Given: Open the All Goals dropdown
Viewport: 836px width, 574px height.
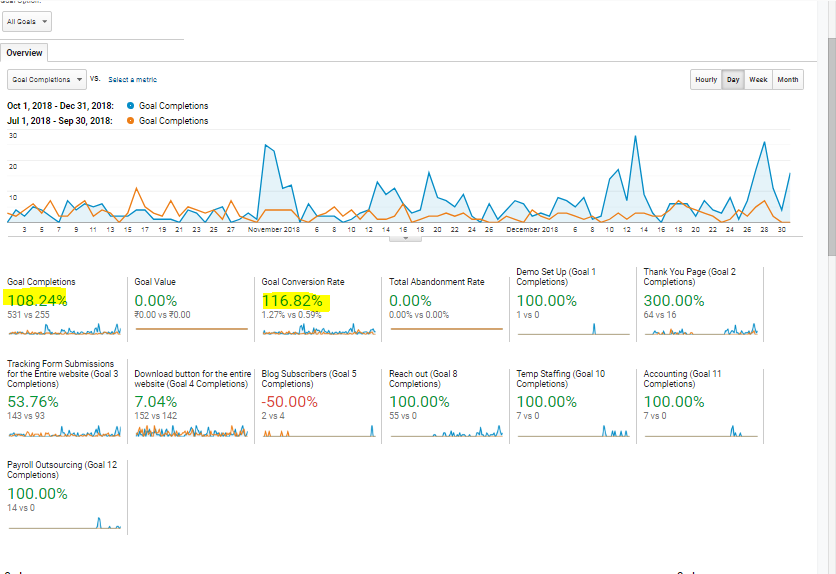Looking at the screenshot, I should 27,22.
